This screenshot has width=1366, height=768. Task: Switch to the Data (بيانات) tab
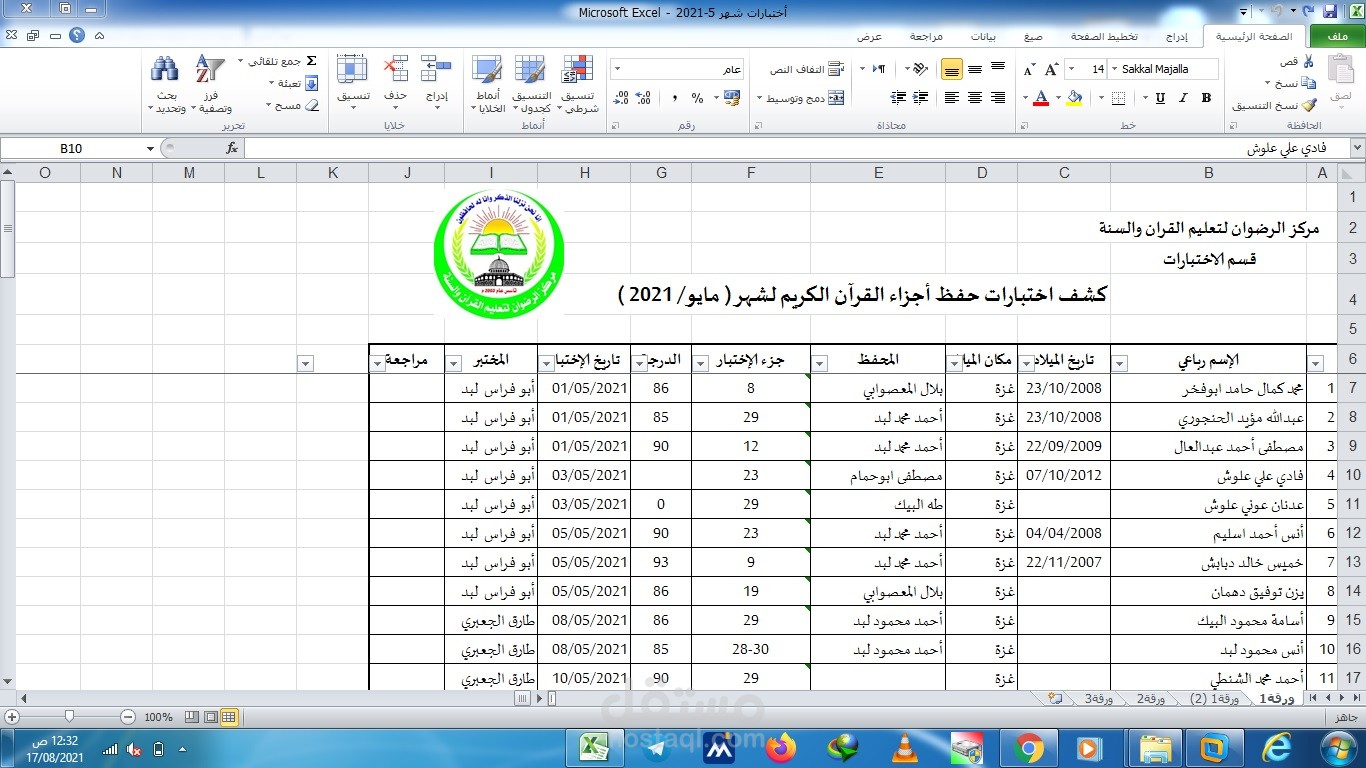(x=983, y=36)
